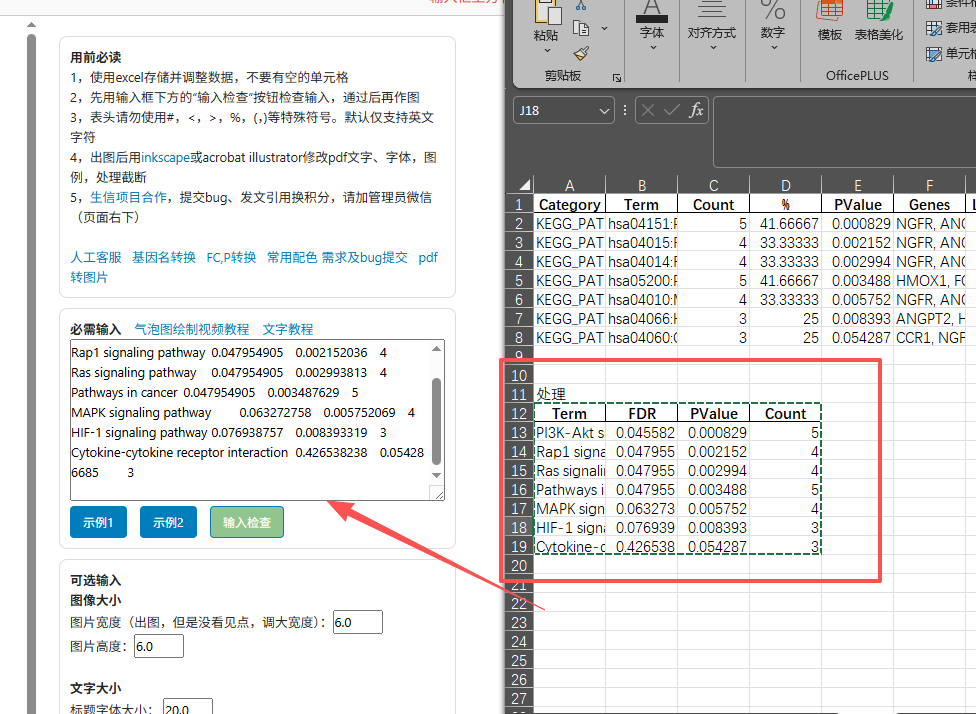The image size is (976, 714).
Task: Click the data textarea scrollbar
Action: pyautogui.click(x=436, y=420)
